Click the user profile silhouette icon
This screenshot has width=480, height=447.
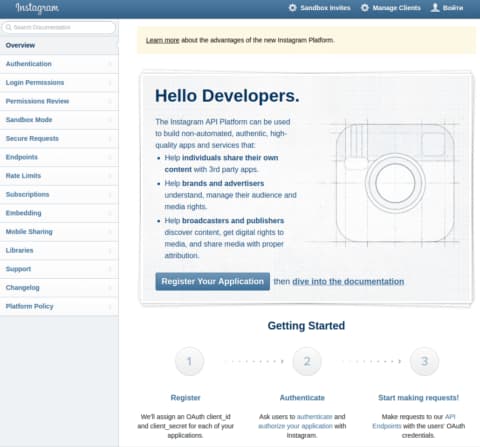[435, 8]
